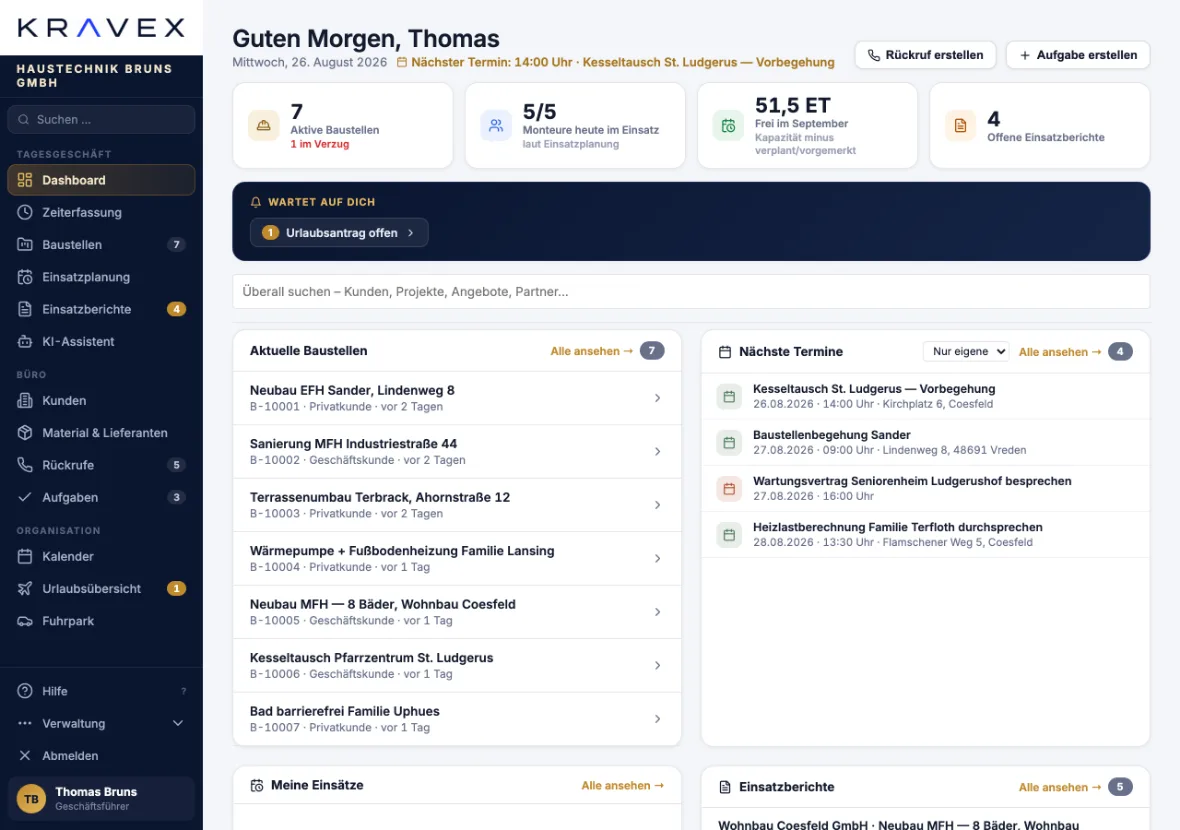The height and width of the screenshot is (830, 1180).
Task: Click calendar icon next to Heizlastberechnung Familie Terfloth
Action: [x=728, y=534]
